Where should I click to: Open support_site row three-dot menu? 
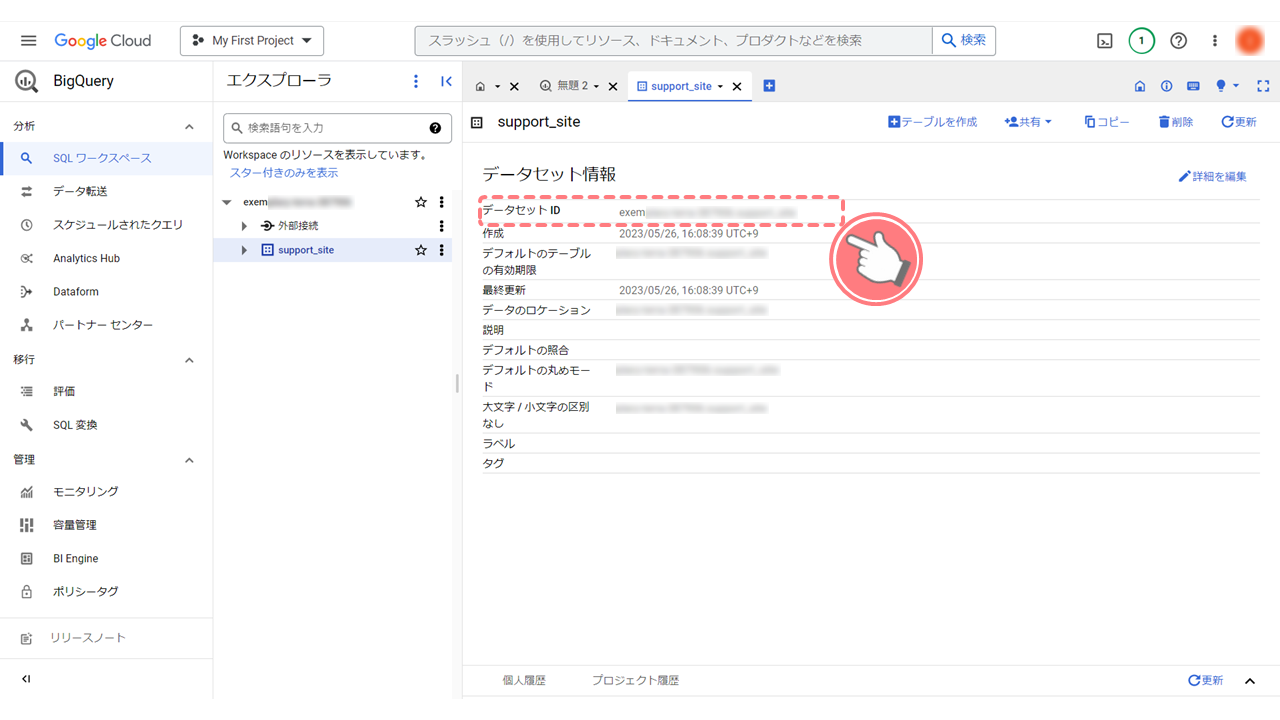pos(442,250)
